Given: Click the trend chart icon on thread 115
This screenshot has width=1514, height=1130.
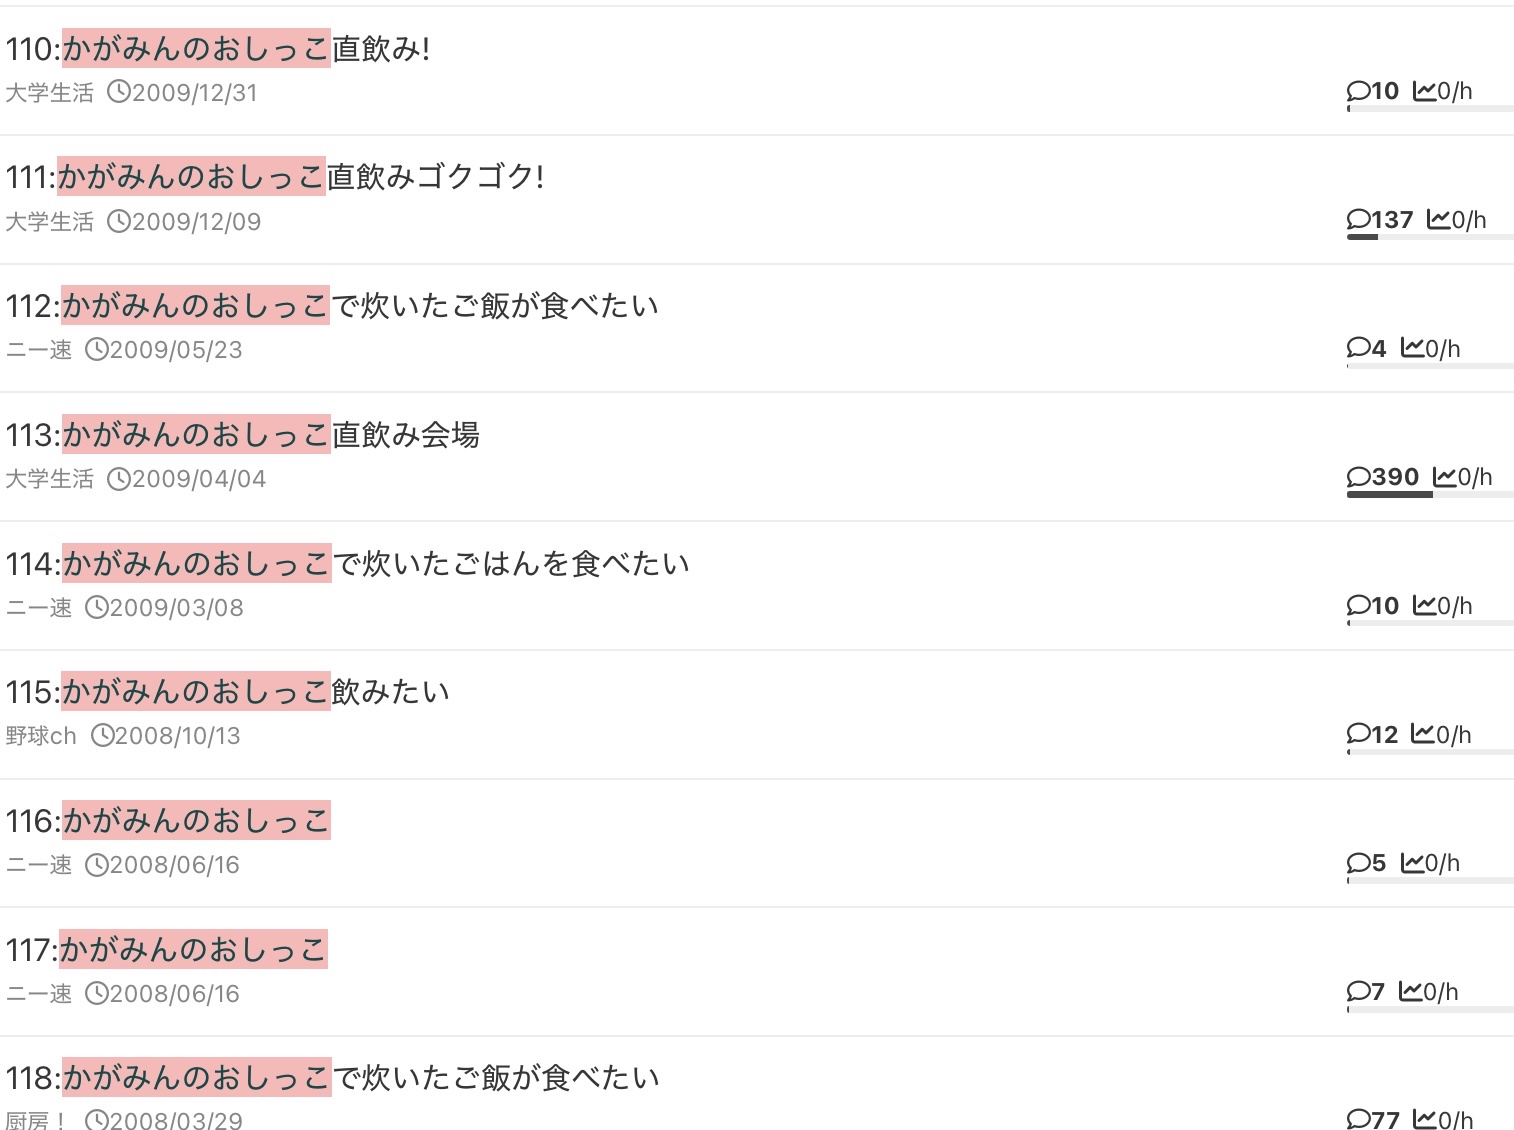Looking at the screenshot, I should 1423,735.
